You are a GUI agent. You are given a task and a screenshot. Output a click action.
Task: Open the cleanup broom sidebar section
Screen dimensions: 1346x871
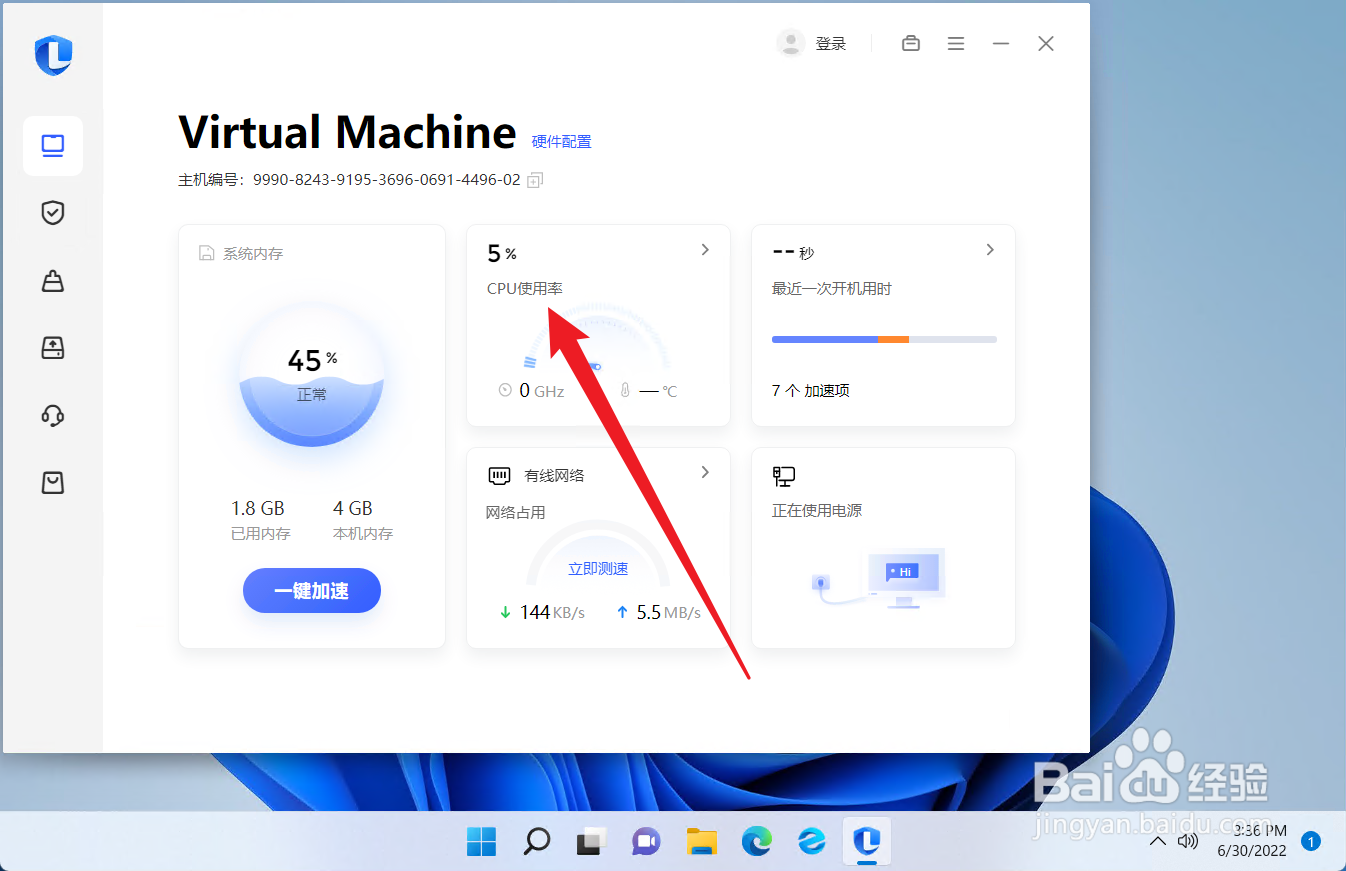53,281
